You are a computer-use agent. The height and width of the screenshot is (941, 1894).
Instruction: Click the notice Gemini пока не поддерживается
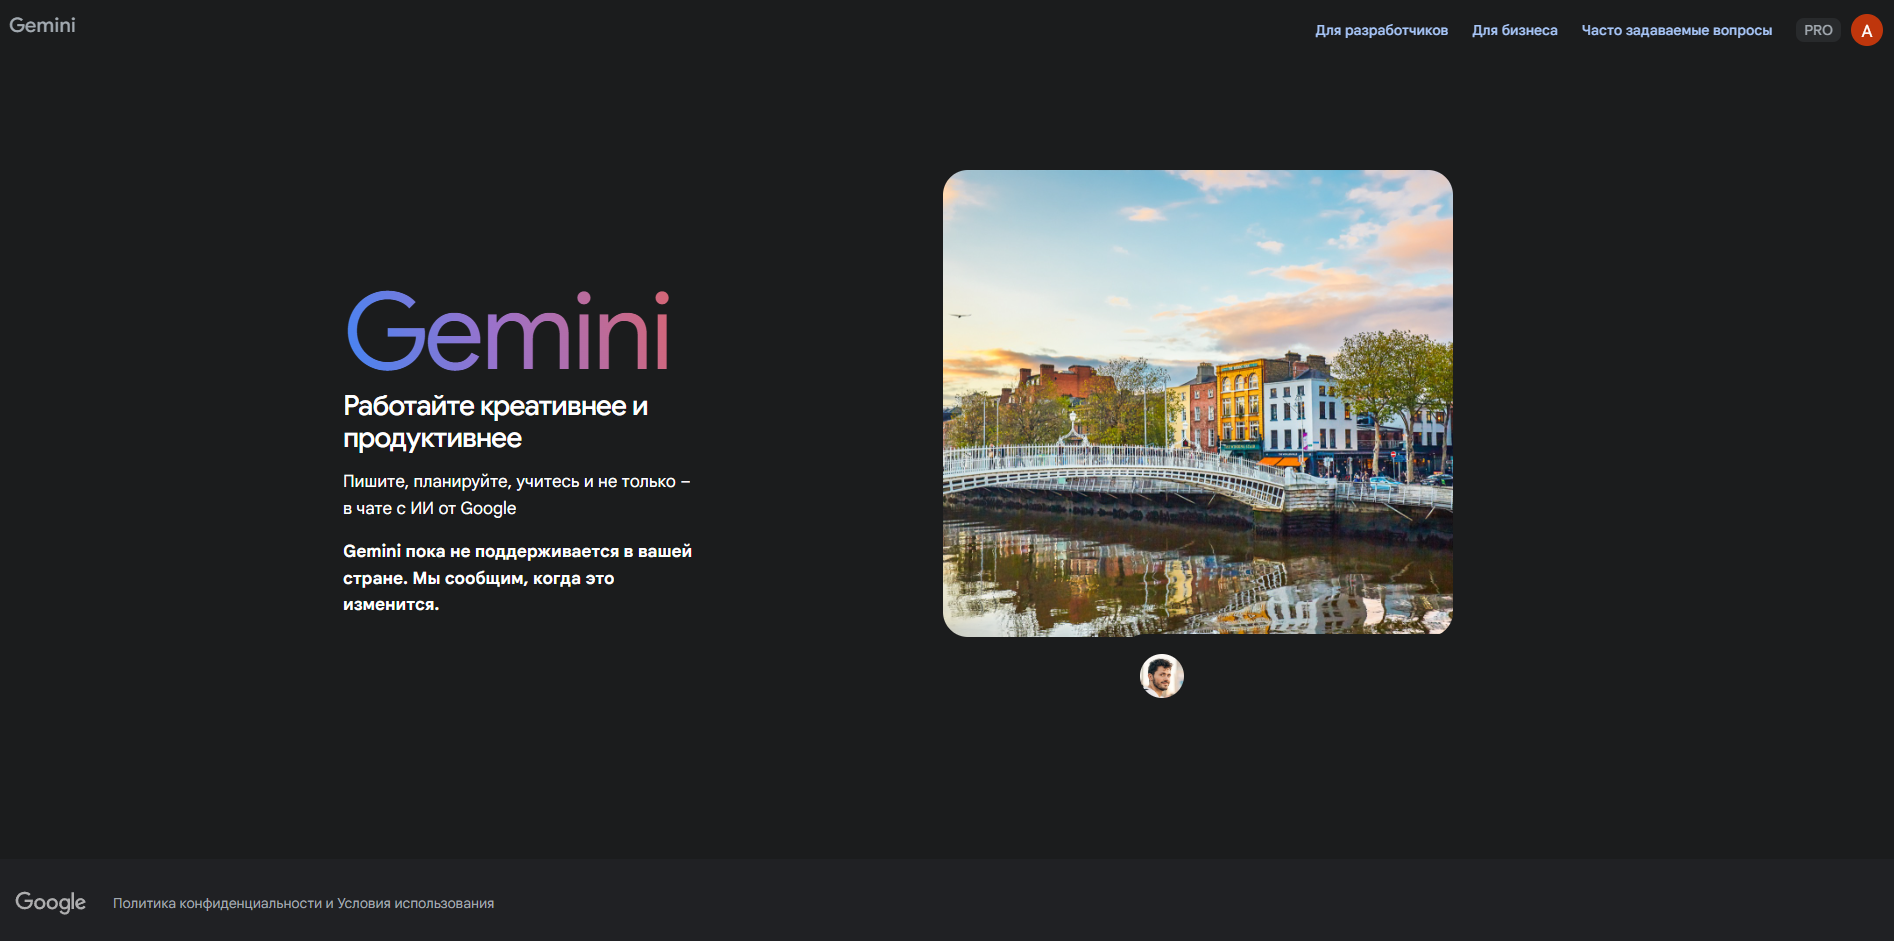(x=517, y=577)
